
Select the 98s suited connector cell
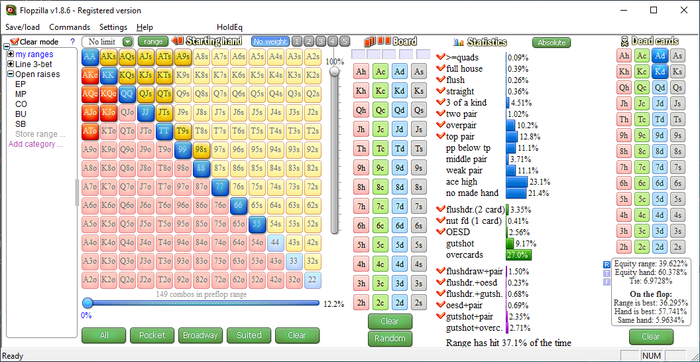(x=201, y=150)
